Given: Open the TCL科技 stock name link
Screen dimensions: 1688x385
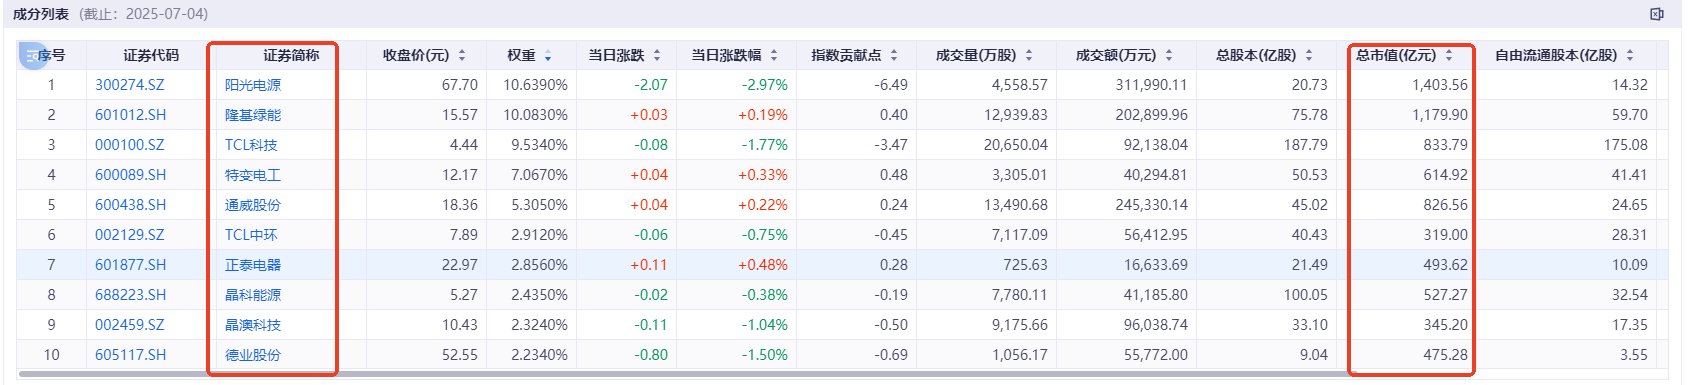Looking at the screenshot, I should click(251, 145).
